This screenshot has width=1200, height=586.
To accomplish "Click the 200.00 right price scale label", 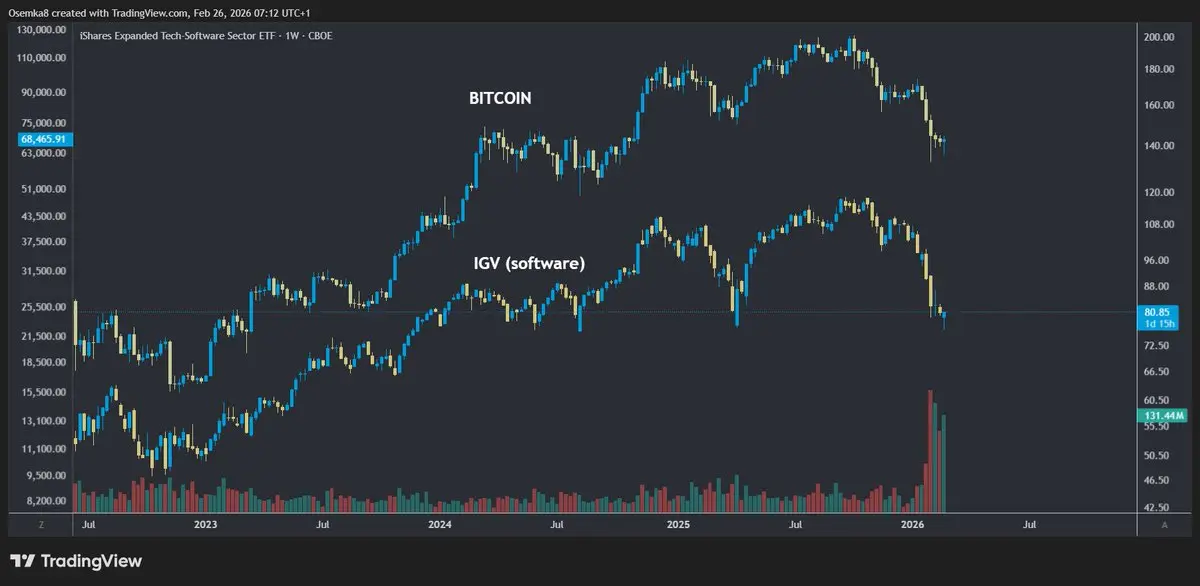I will [1158, 37].
